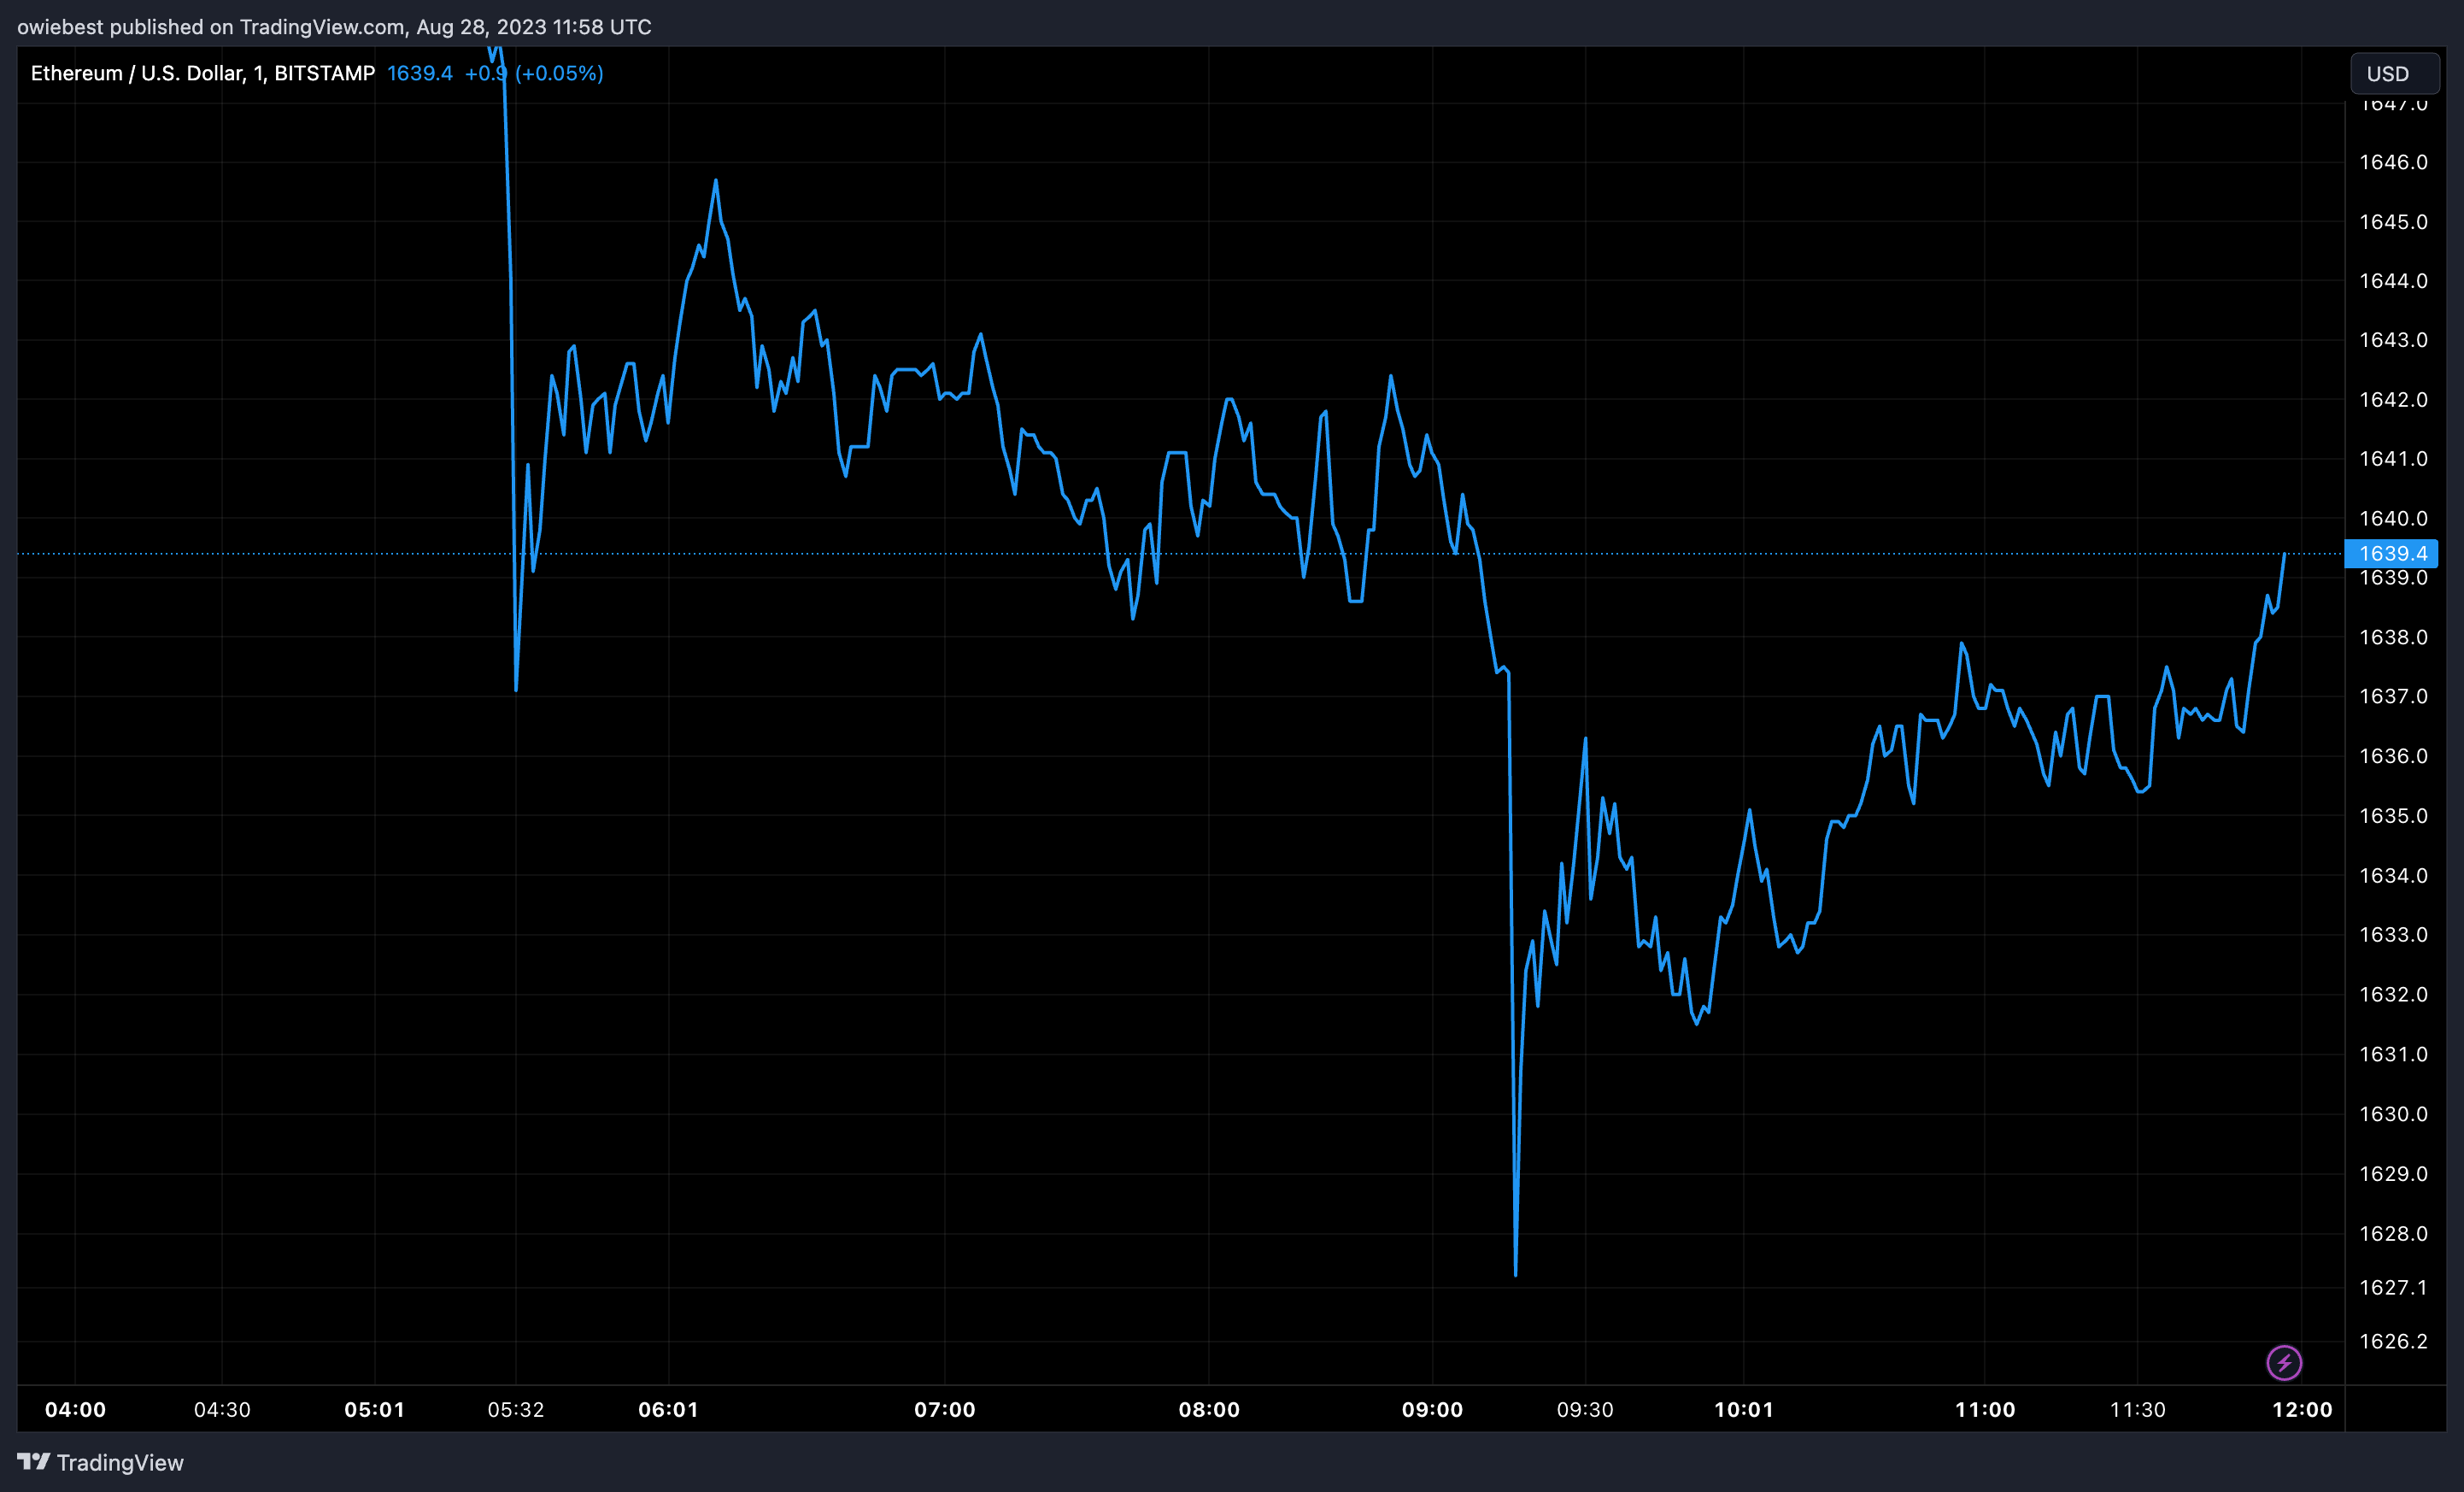
Task: Click the 1642.0 price scale label
Action: coord(2393,400)
